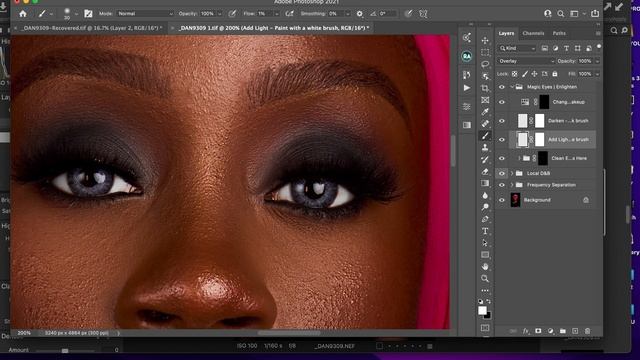Hide the Add Ligh... brush layer

click(x=502, y=140)
